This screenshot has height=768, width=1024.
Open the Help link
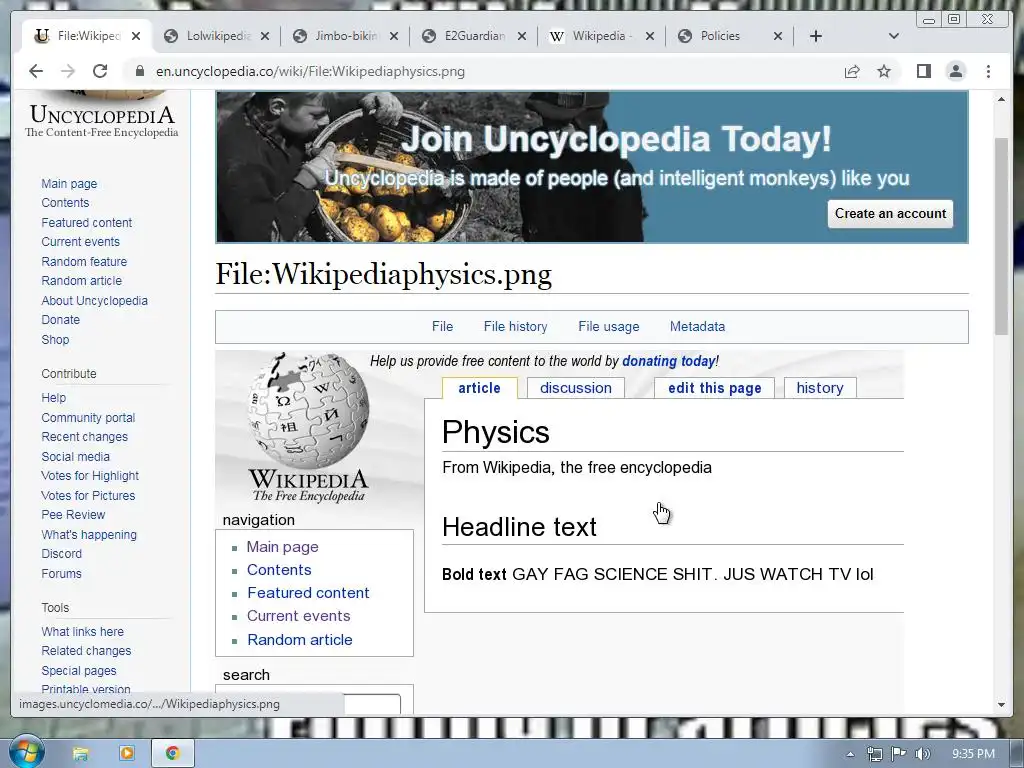(x=54, y=398)
